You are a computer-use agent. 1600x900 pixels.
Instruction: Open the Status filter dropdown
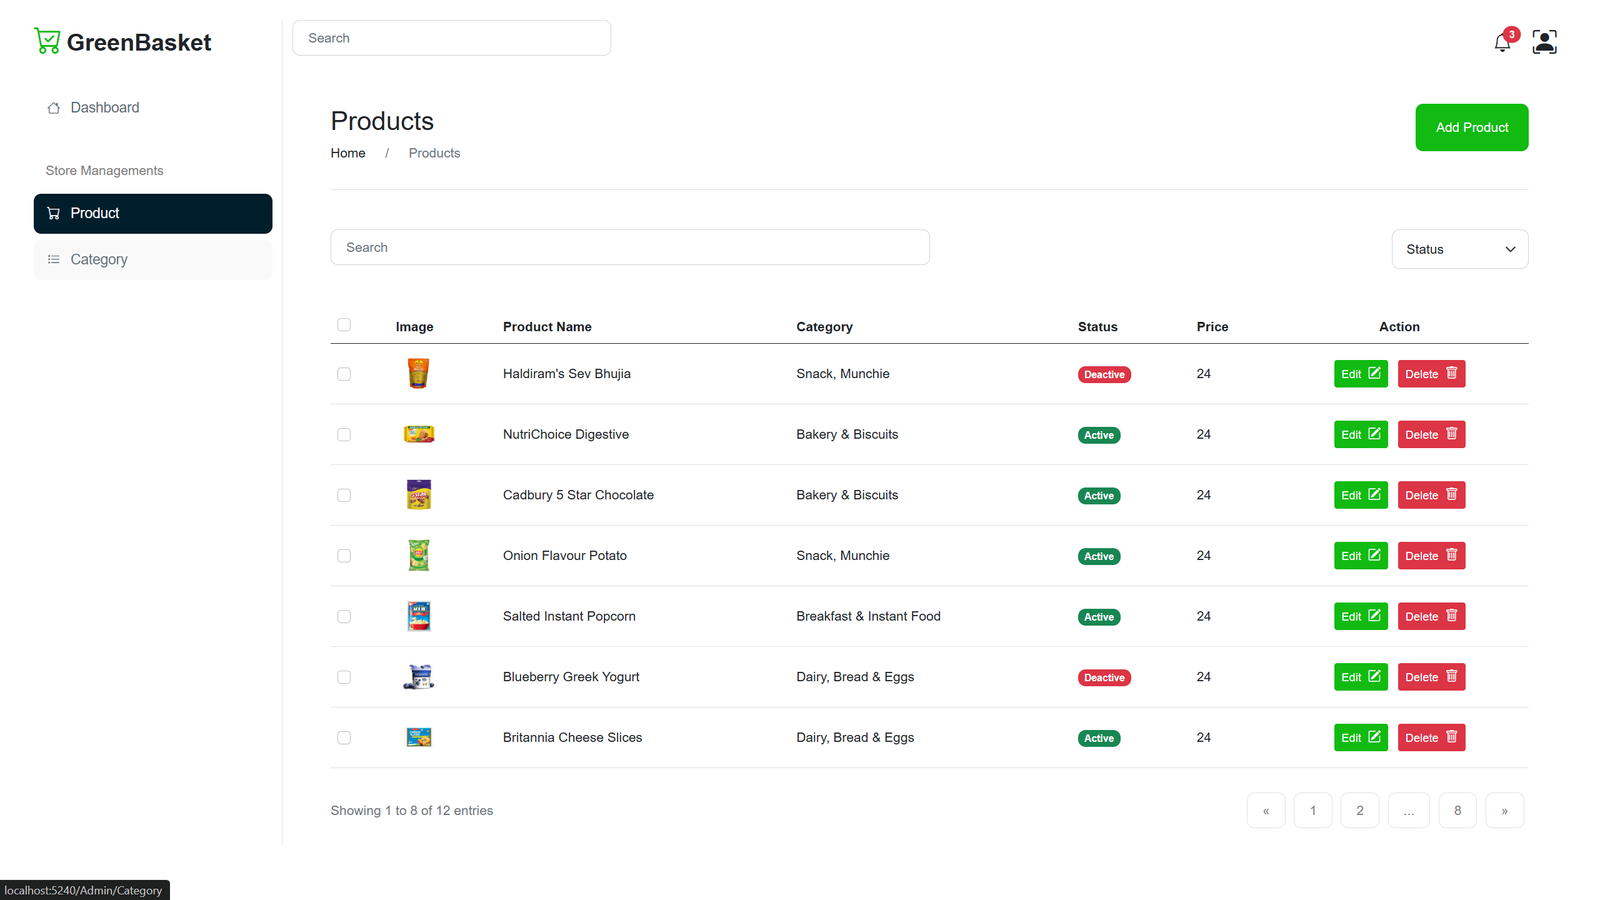(x=1459, y=249)
